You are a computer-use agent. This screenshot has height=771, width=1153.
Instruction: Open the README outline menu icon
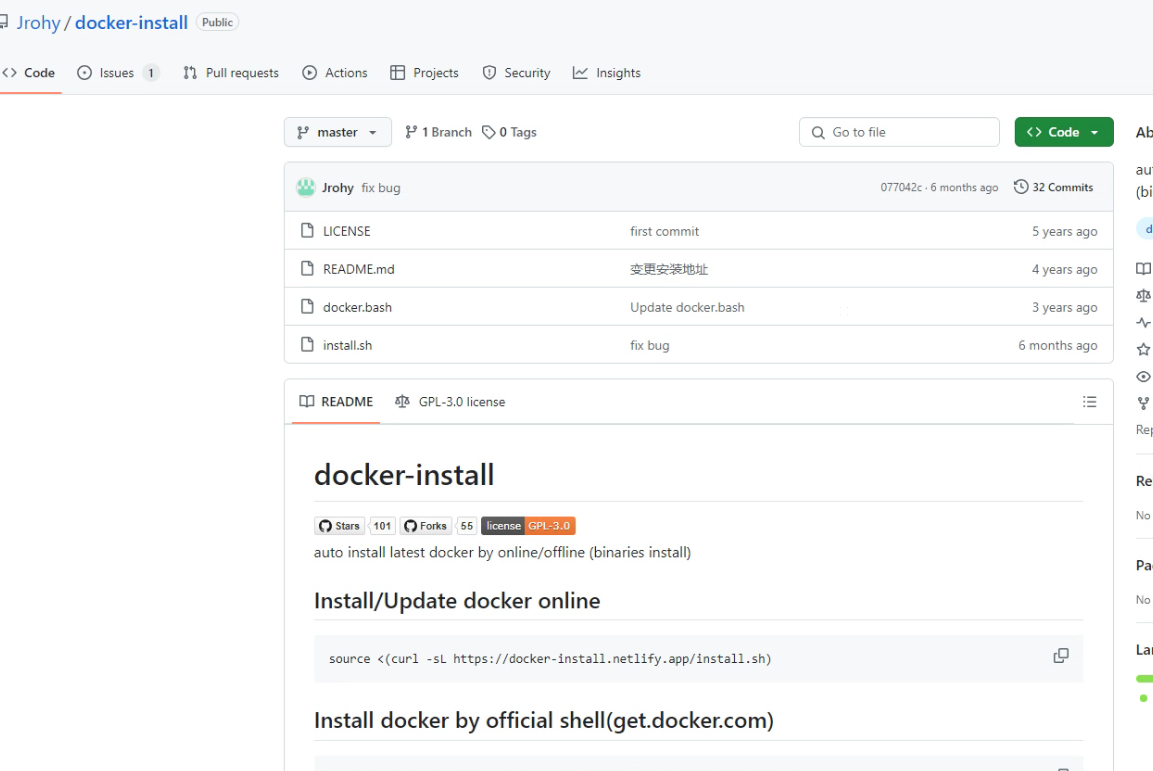tap(1090, 402)
